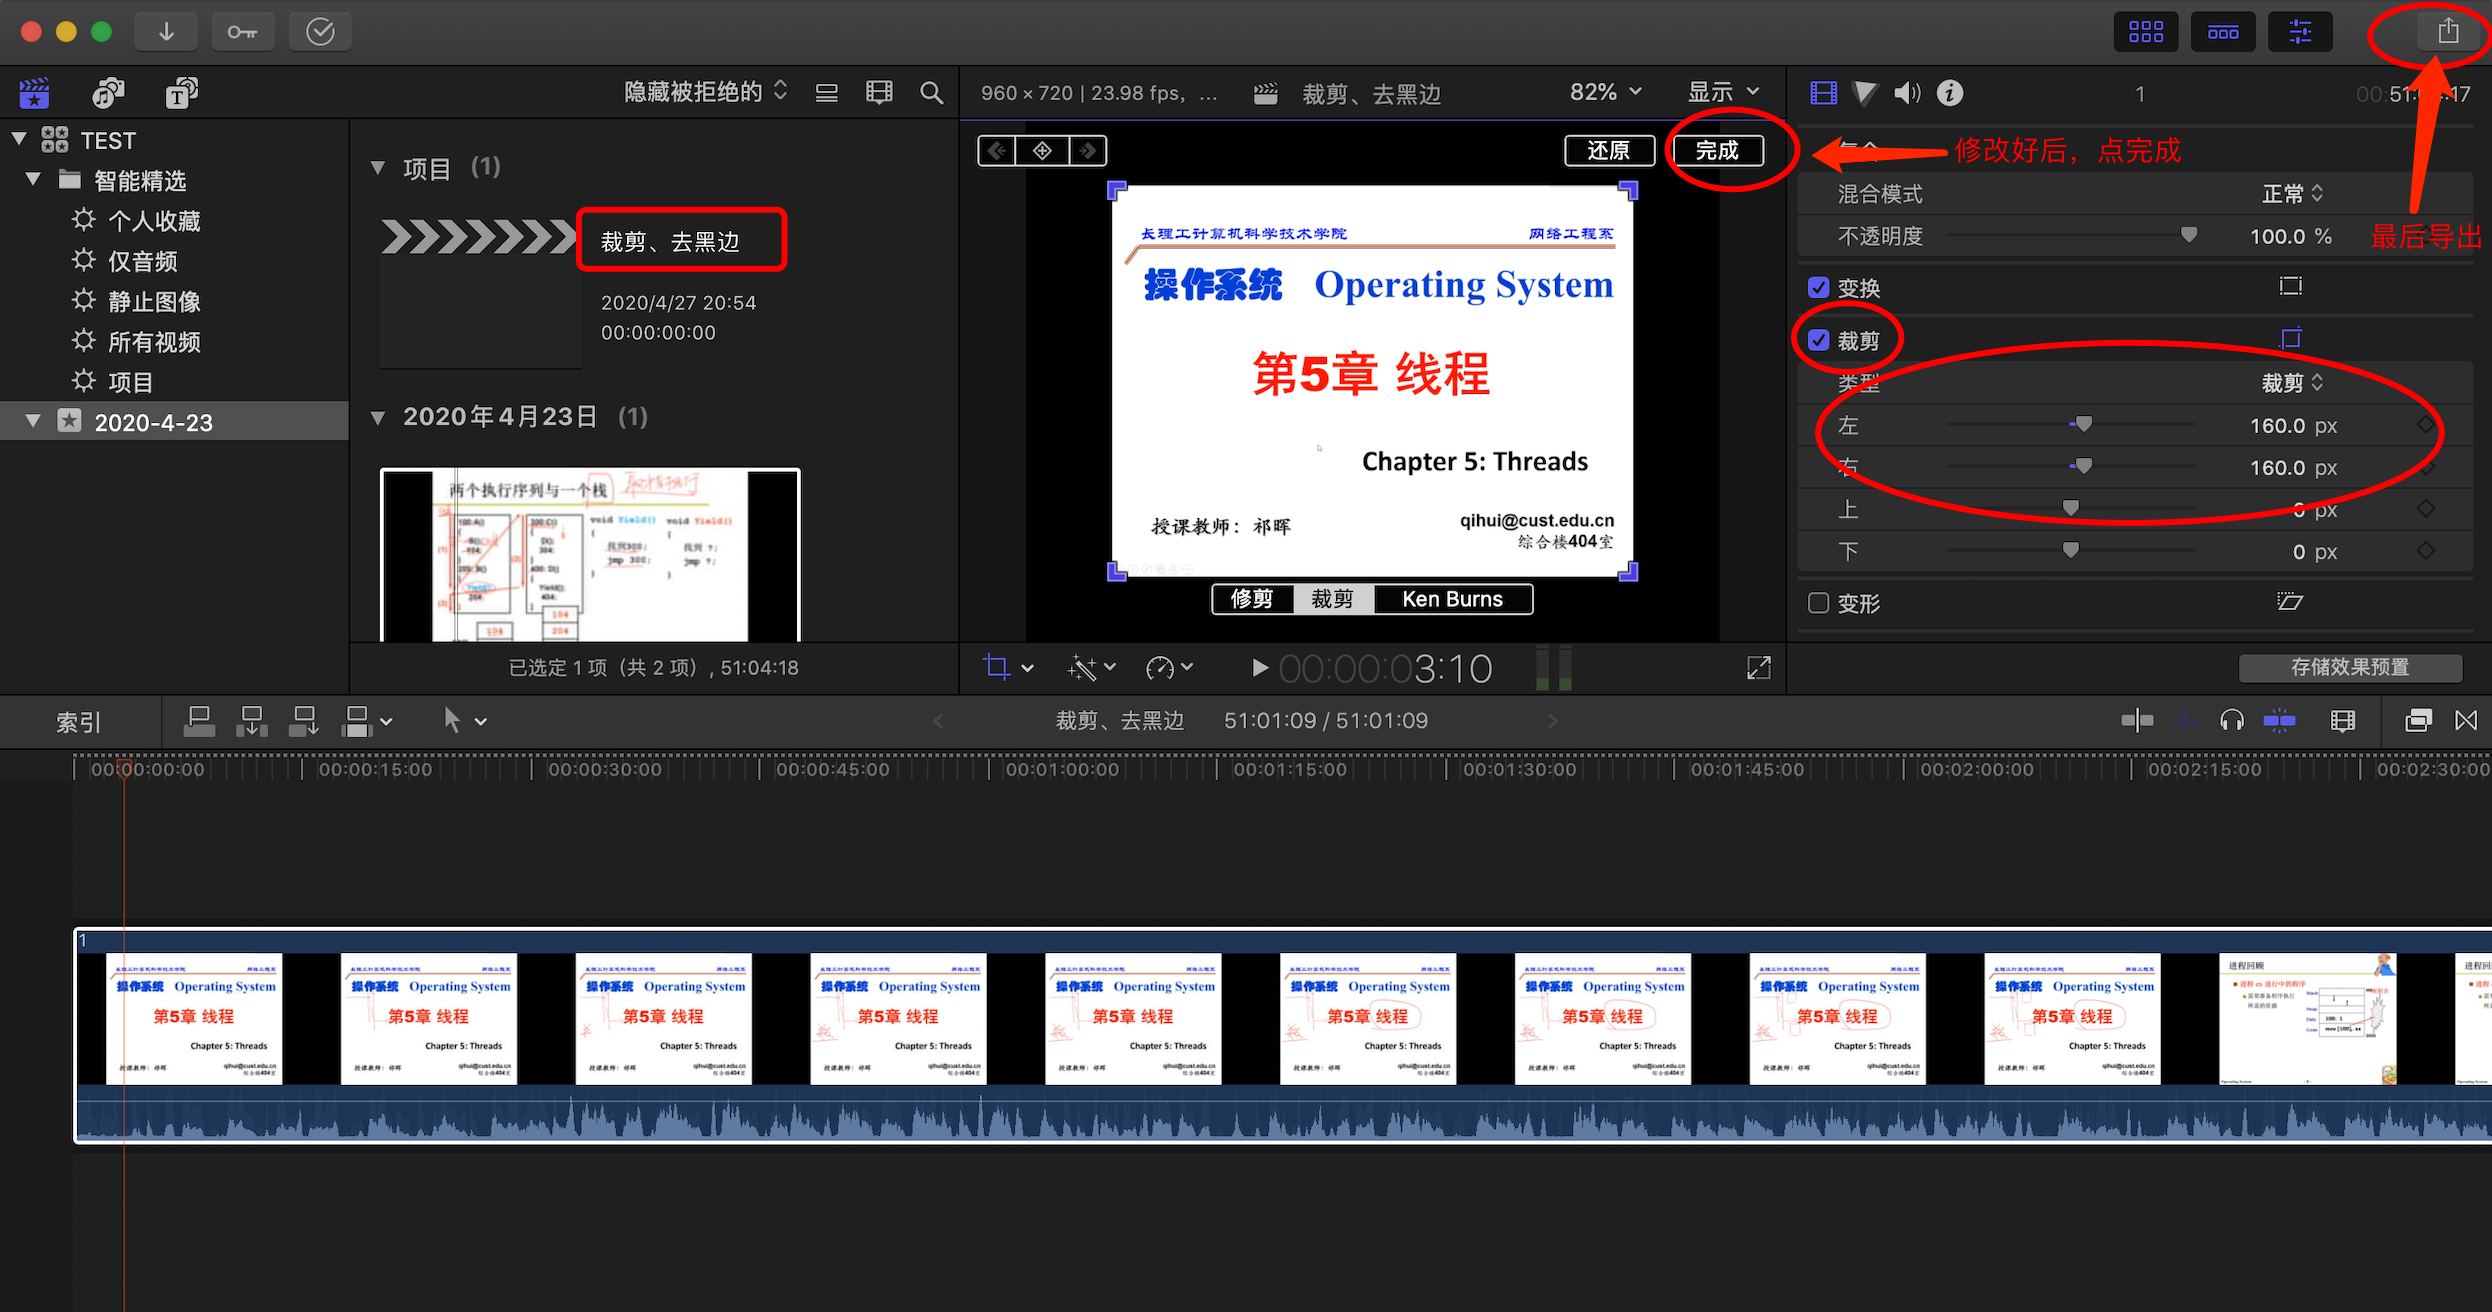Add keyframe diamond in viewer
The image size is (2492, 1312).
coord(1042,150)
